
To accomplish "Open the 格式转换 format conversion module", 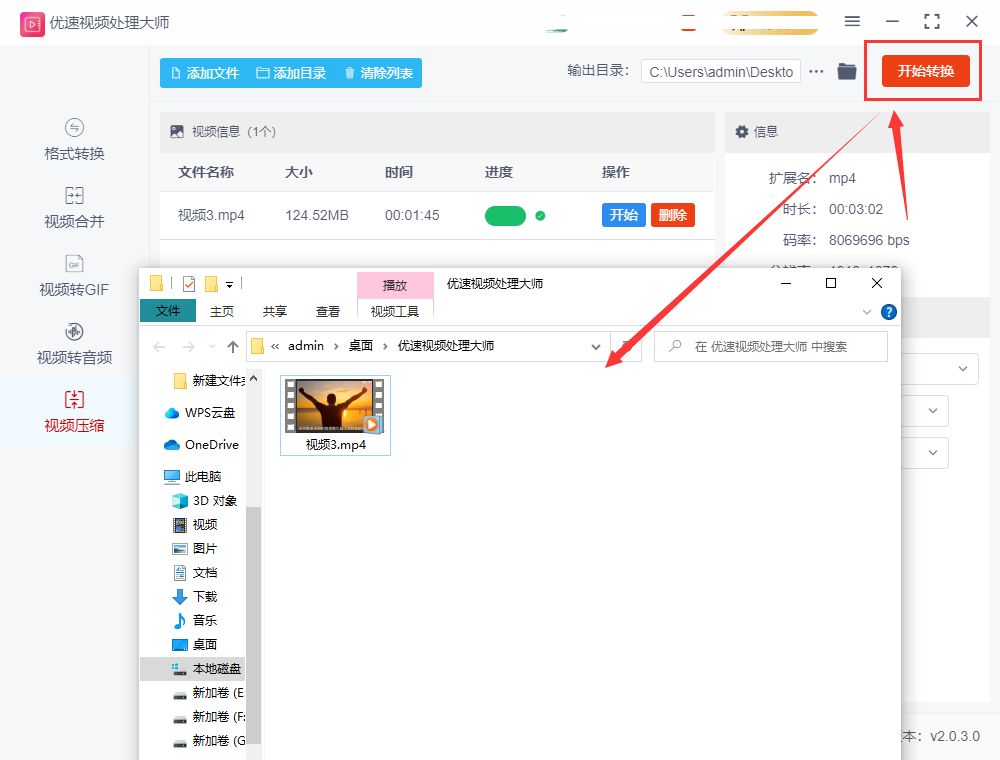I will click(74, 140).
